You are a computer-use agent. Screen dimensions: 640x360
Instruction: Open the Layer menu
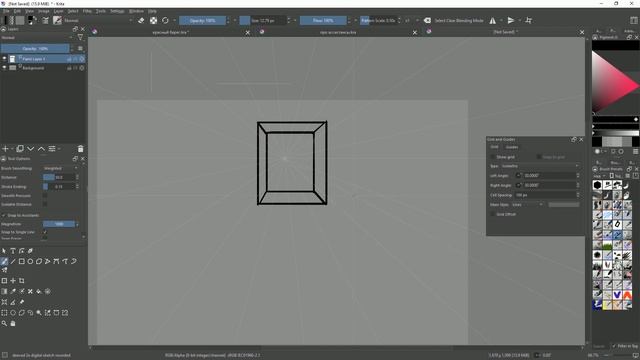coord(58,11)
